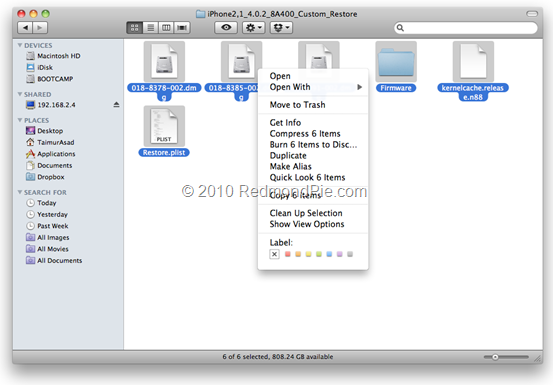Show files from Past Week
The width and height of the screenshot is (553, 385).
coord(47,226)
